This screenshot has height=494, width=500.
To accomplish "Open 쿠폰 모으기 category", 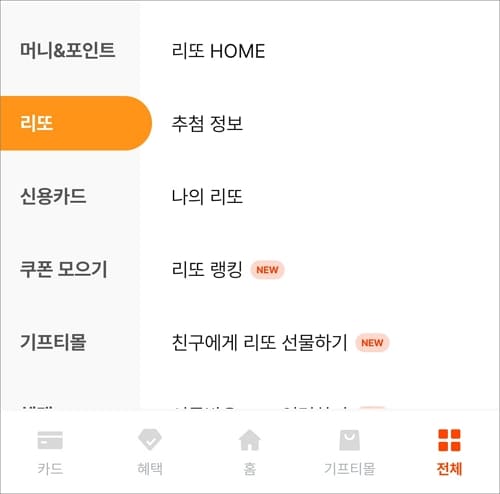I will 64,269.
